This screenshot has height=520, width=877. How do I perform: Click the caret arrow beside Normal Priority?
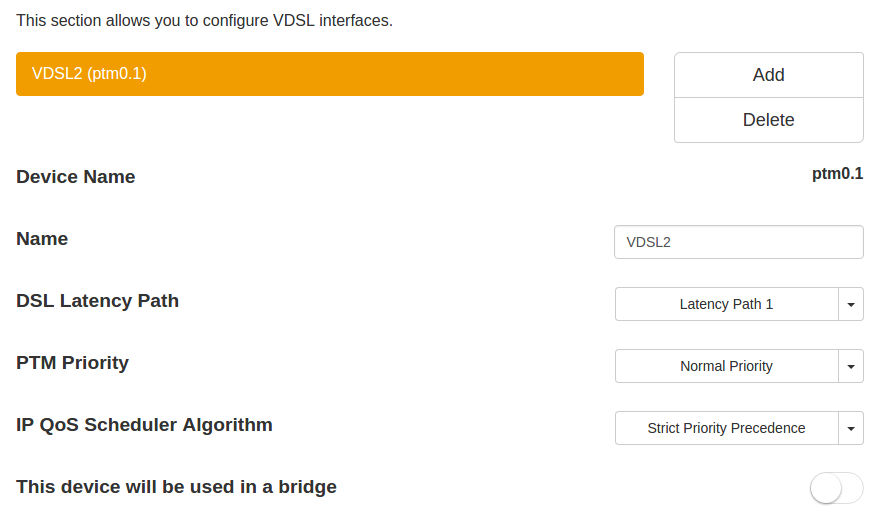click(850, 366)
